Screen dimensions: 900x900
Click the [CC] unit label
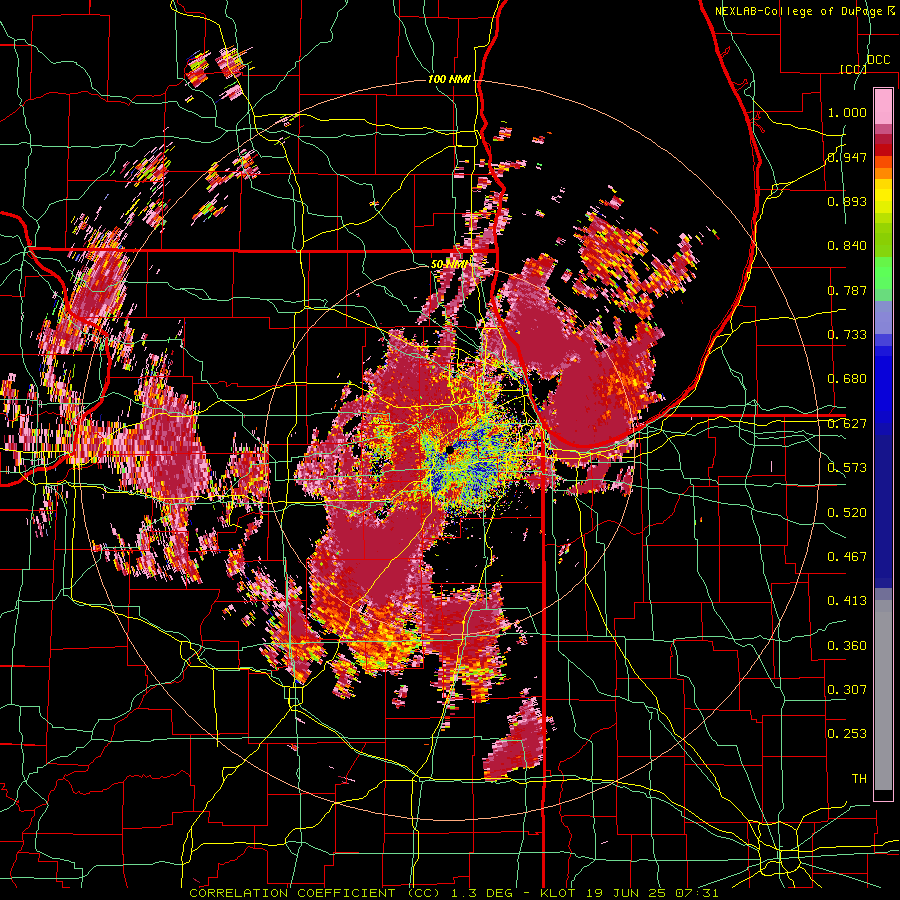point(853,69)
